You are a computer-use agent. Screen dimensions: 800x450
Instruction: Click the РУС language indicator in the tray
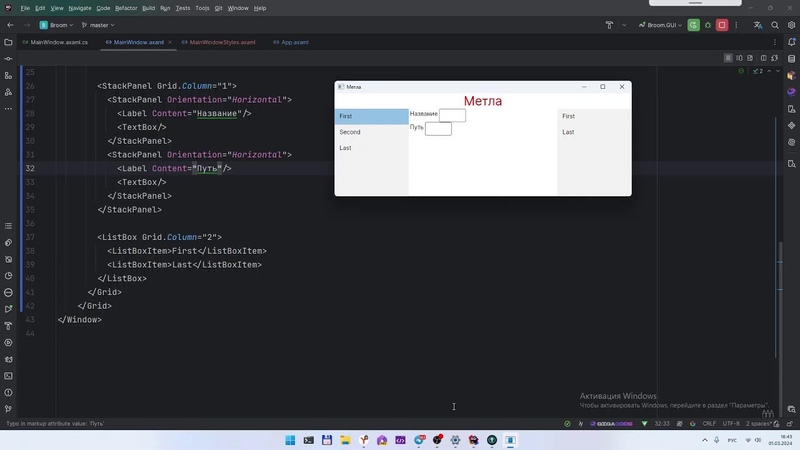pos(732,440)
